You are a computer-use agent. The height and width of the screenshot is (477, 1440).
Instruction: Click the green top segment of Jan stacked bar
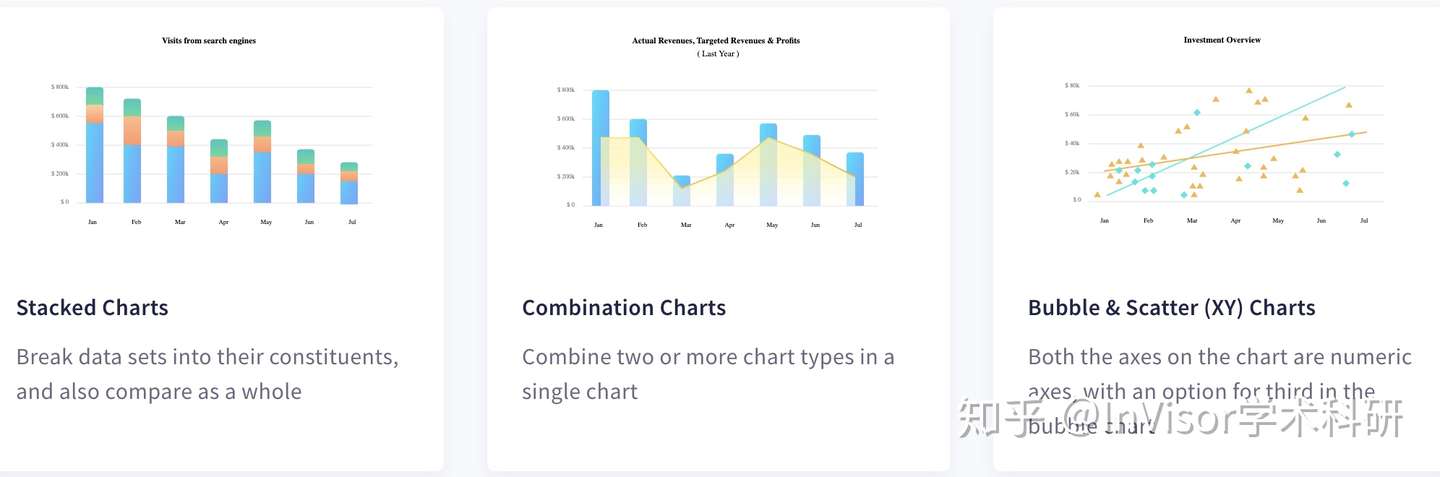94,96
